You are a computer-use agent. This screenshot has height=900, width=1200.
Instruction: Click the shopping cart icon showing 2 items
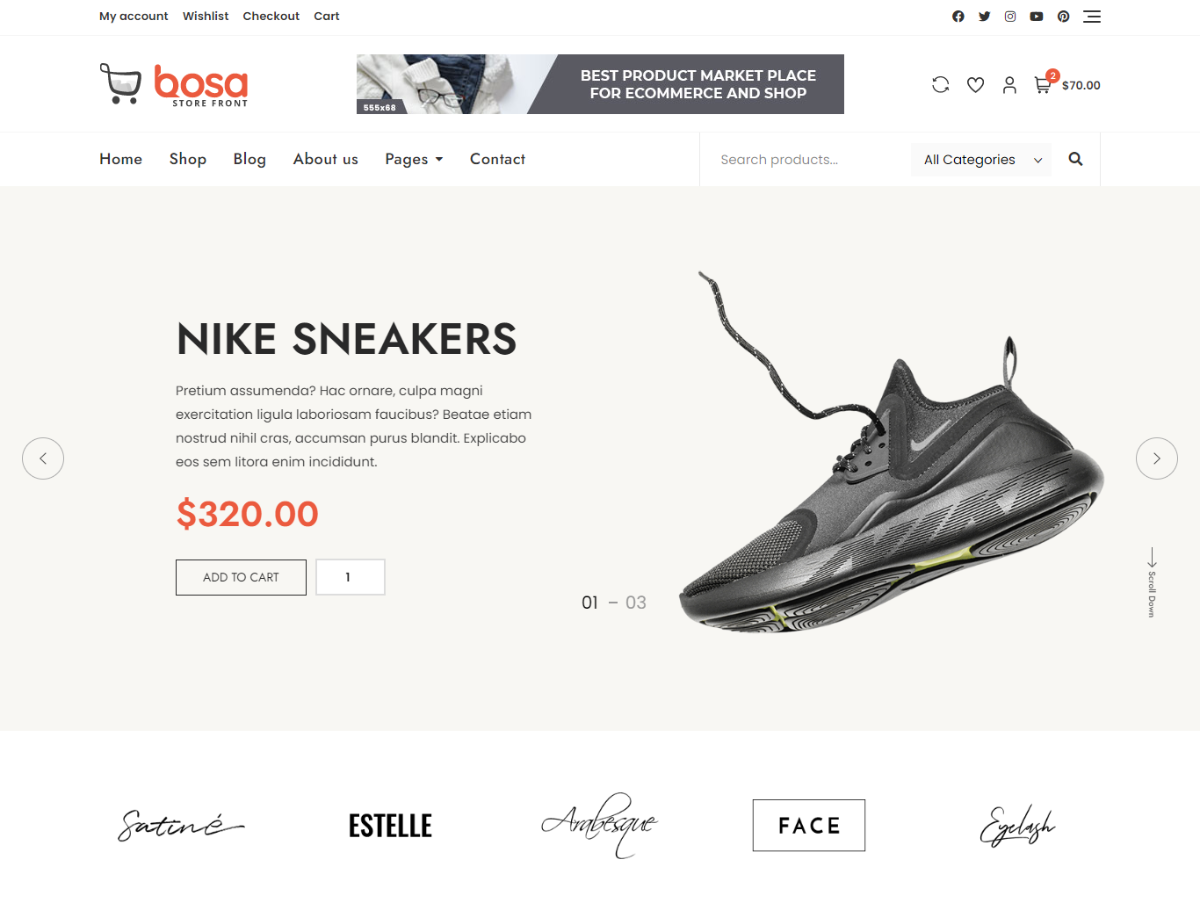(1041, 85)
